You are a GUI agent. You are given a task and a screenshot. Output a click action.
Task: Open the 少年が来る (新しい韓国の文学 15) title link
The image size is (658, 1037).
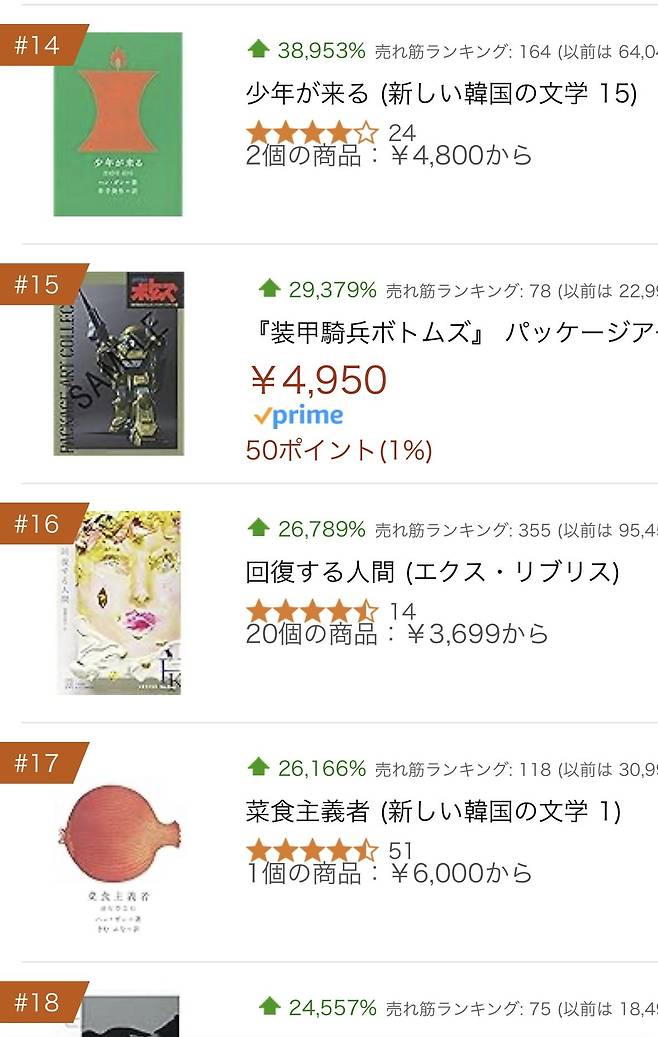click(441, 93)
